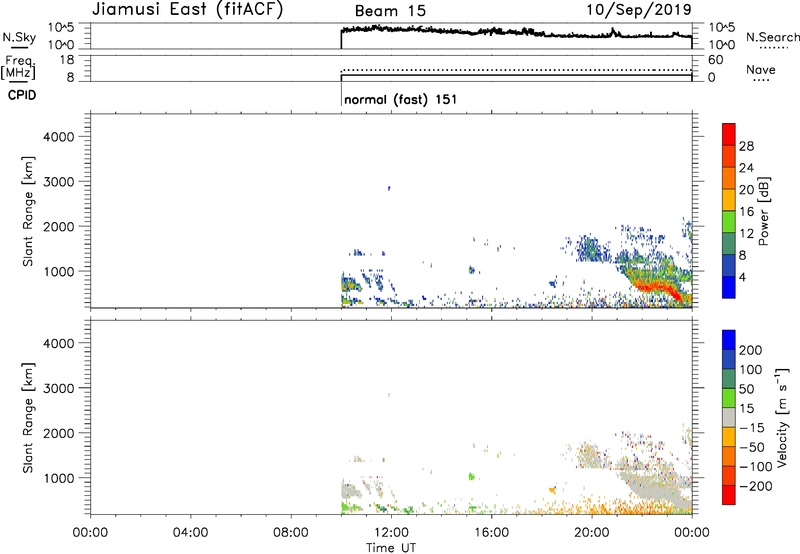
Task: Pick the light green segment of power colorbar
Action: click(729, 222)
